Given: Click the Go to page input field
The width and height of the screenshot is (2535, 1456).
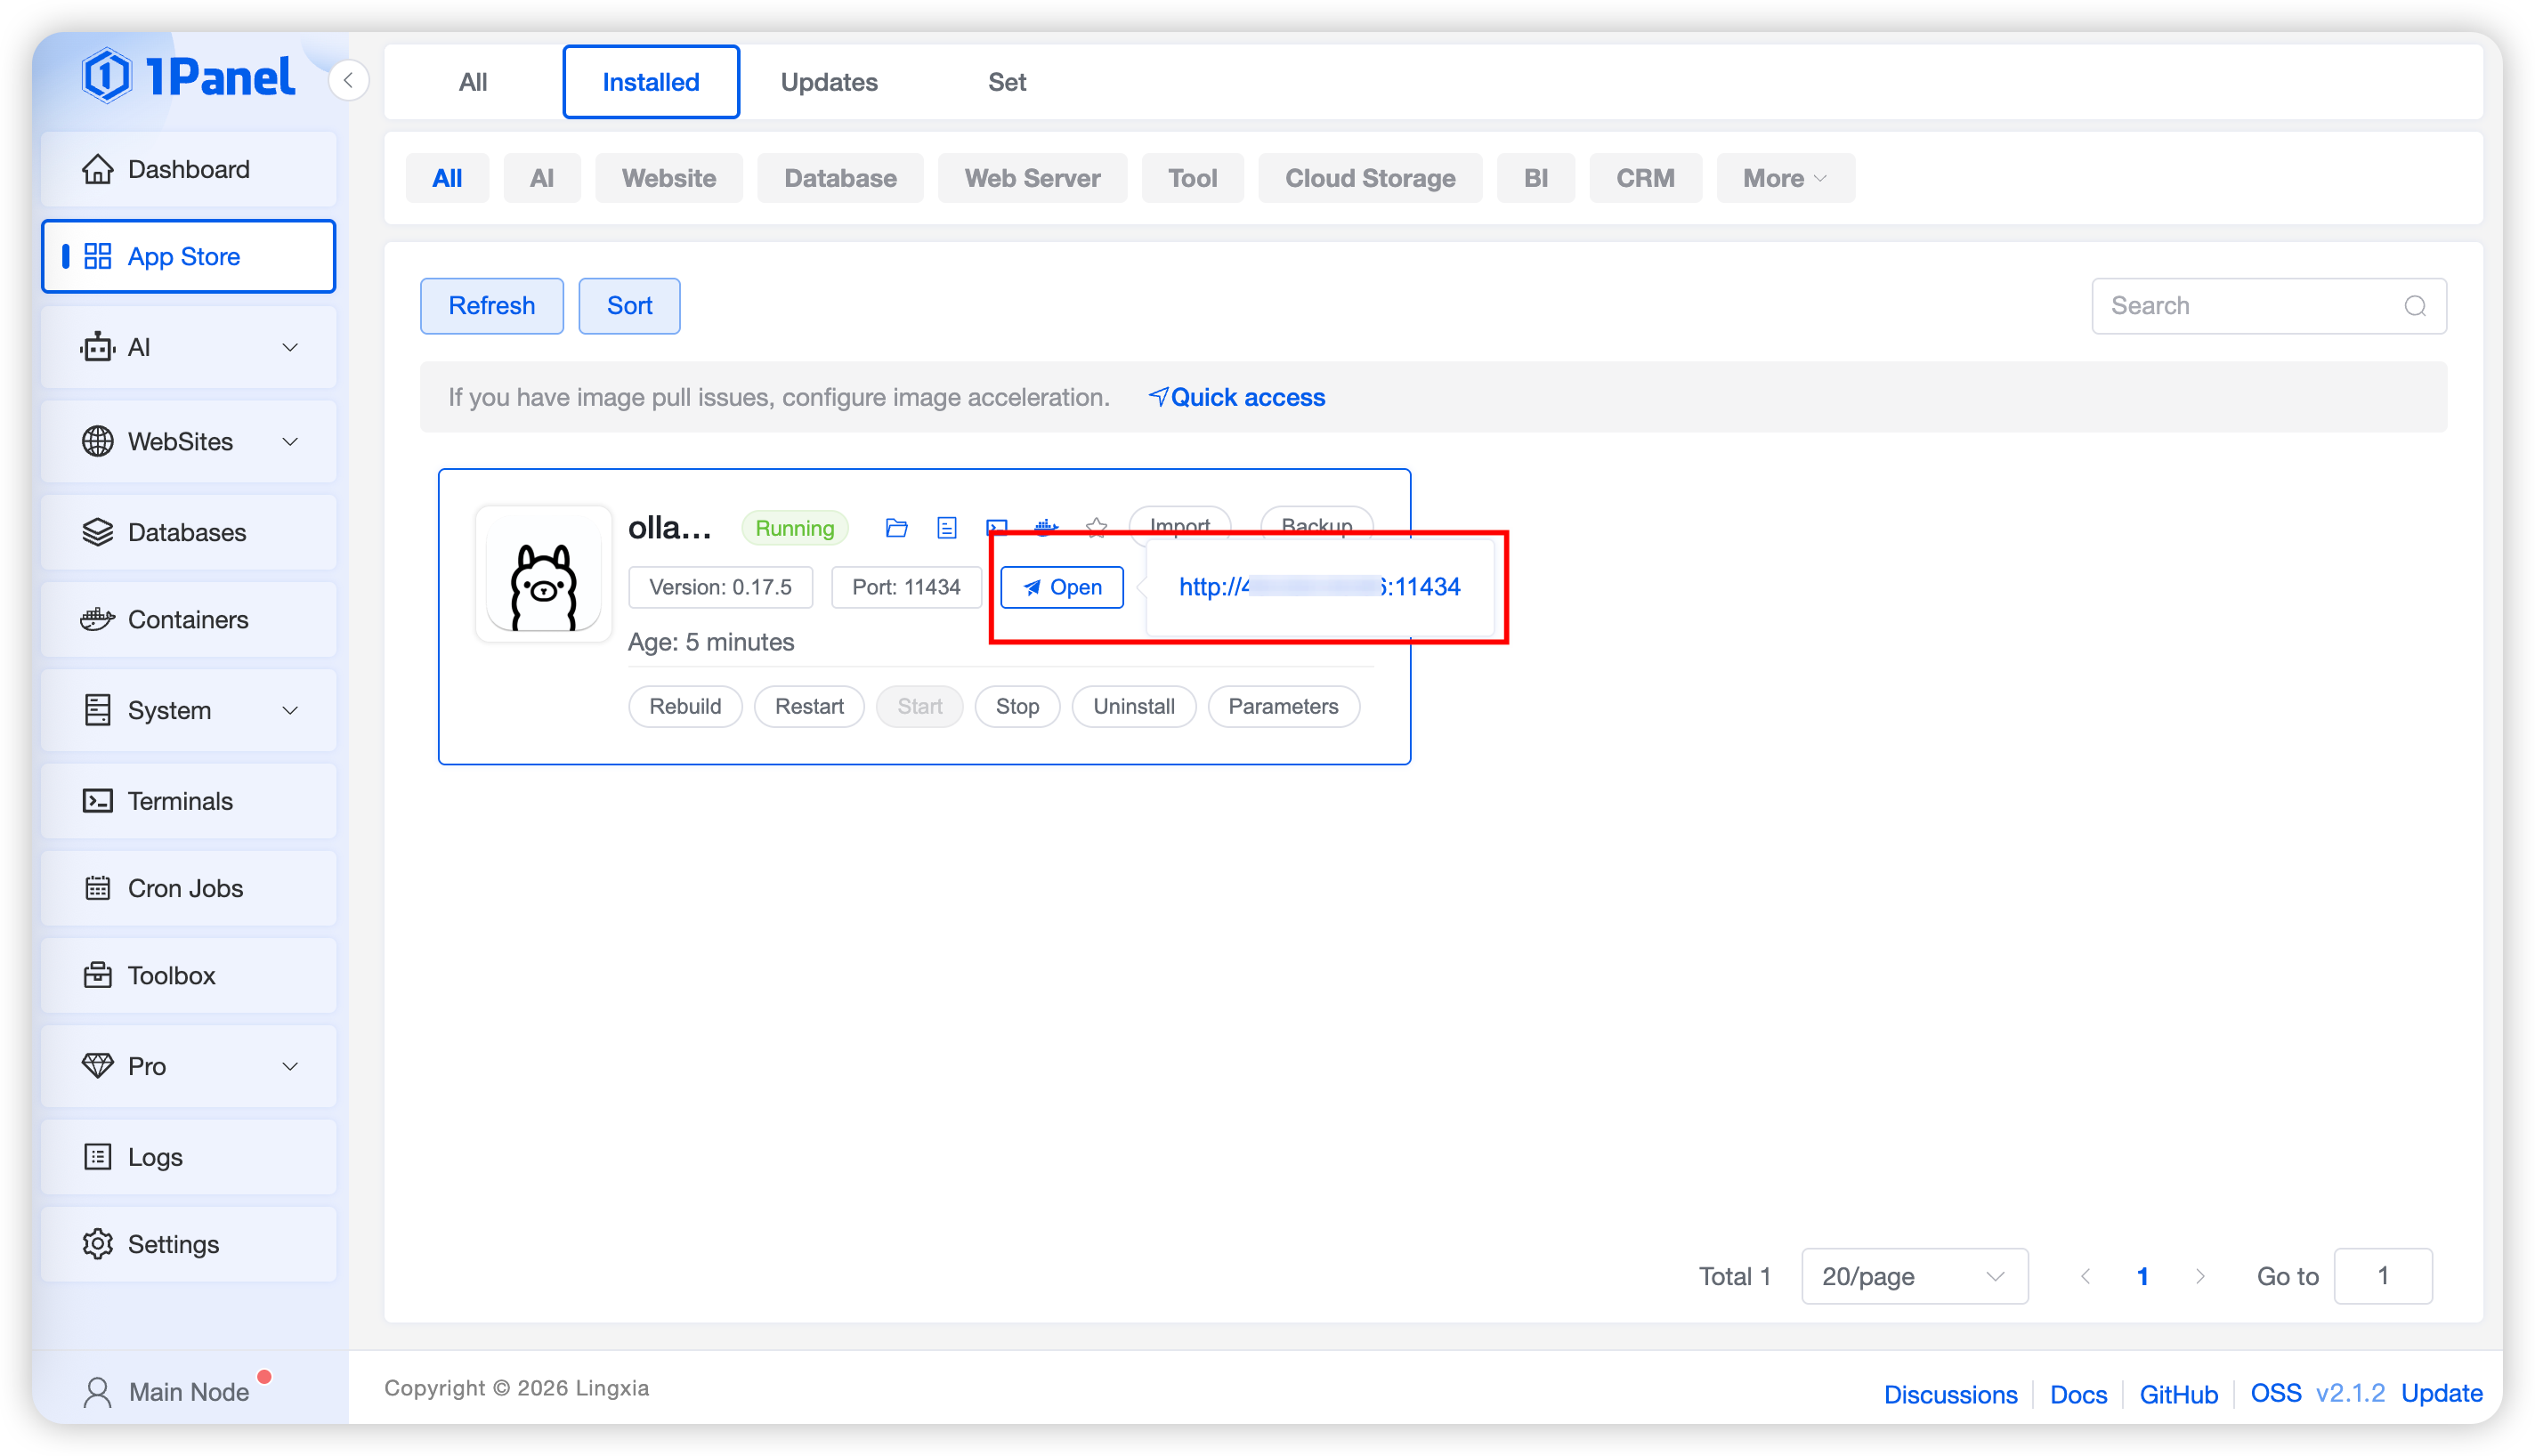Looking at the screenshot, I should tap(2382, 1276).
